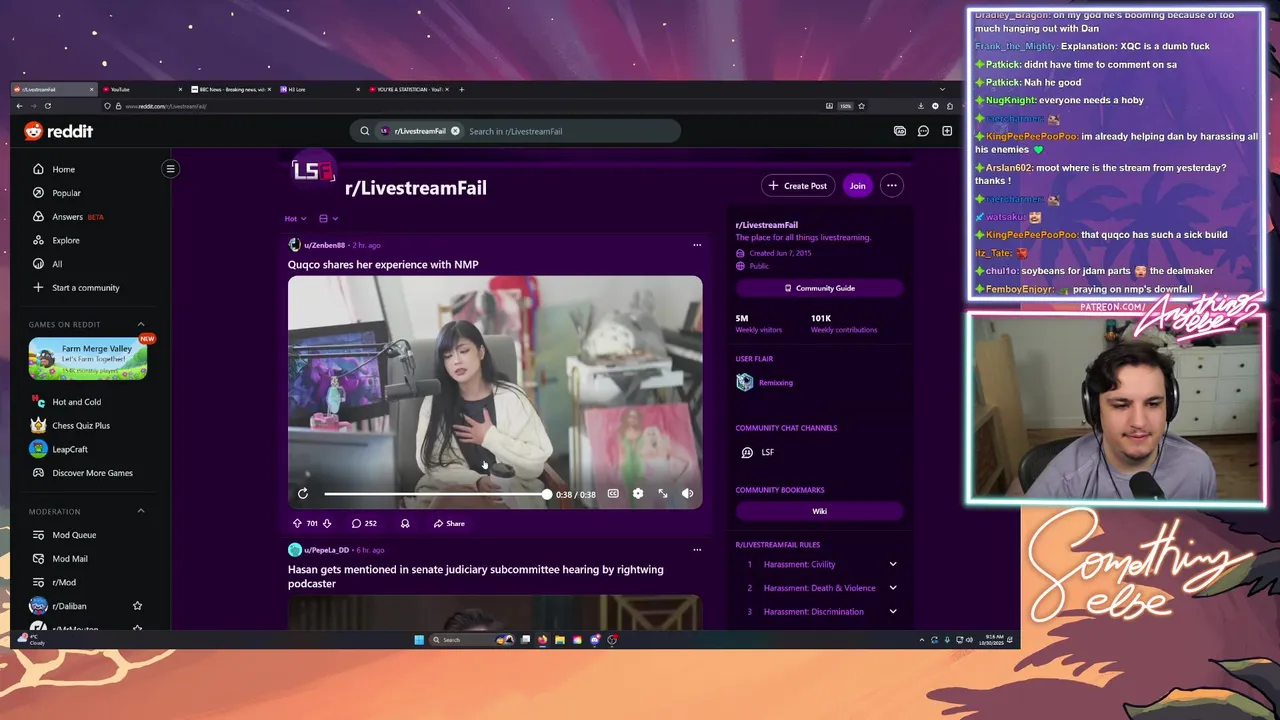
Task: Click the Windows Start button
Action: coord(419,640)
